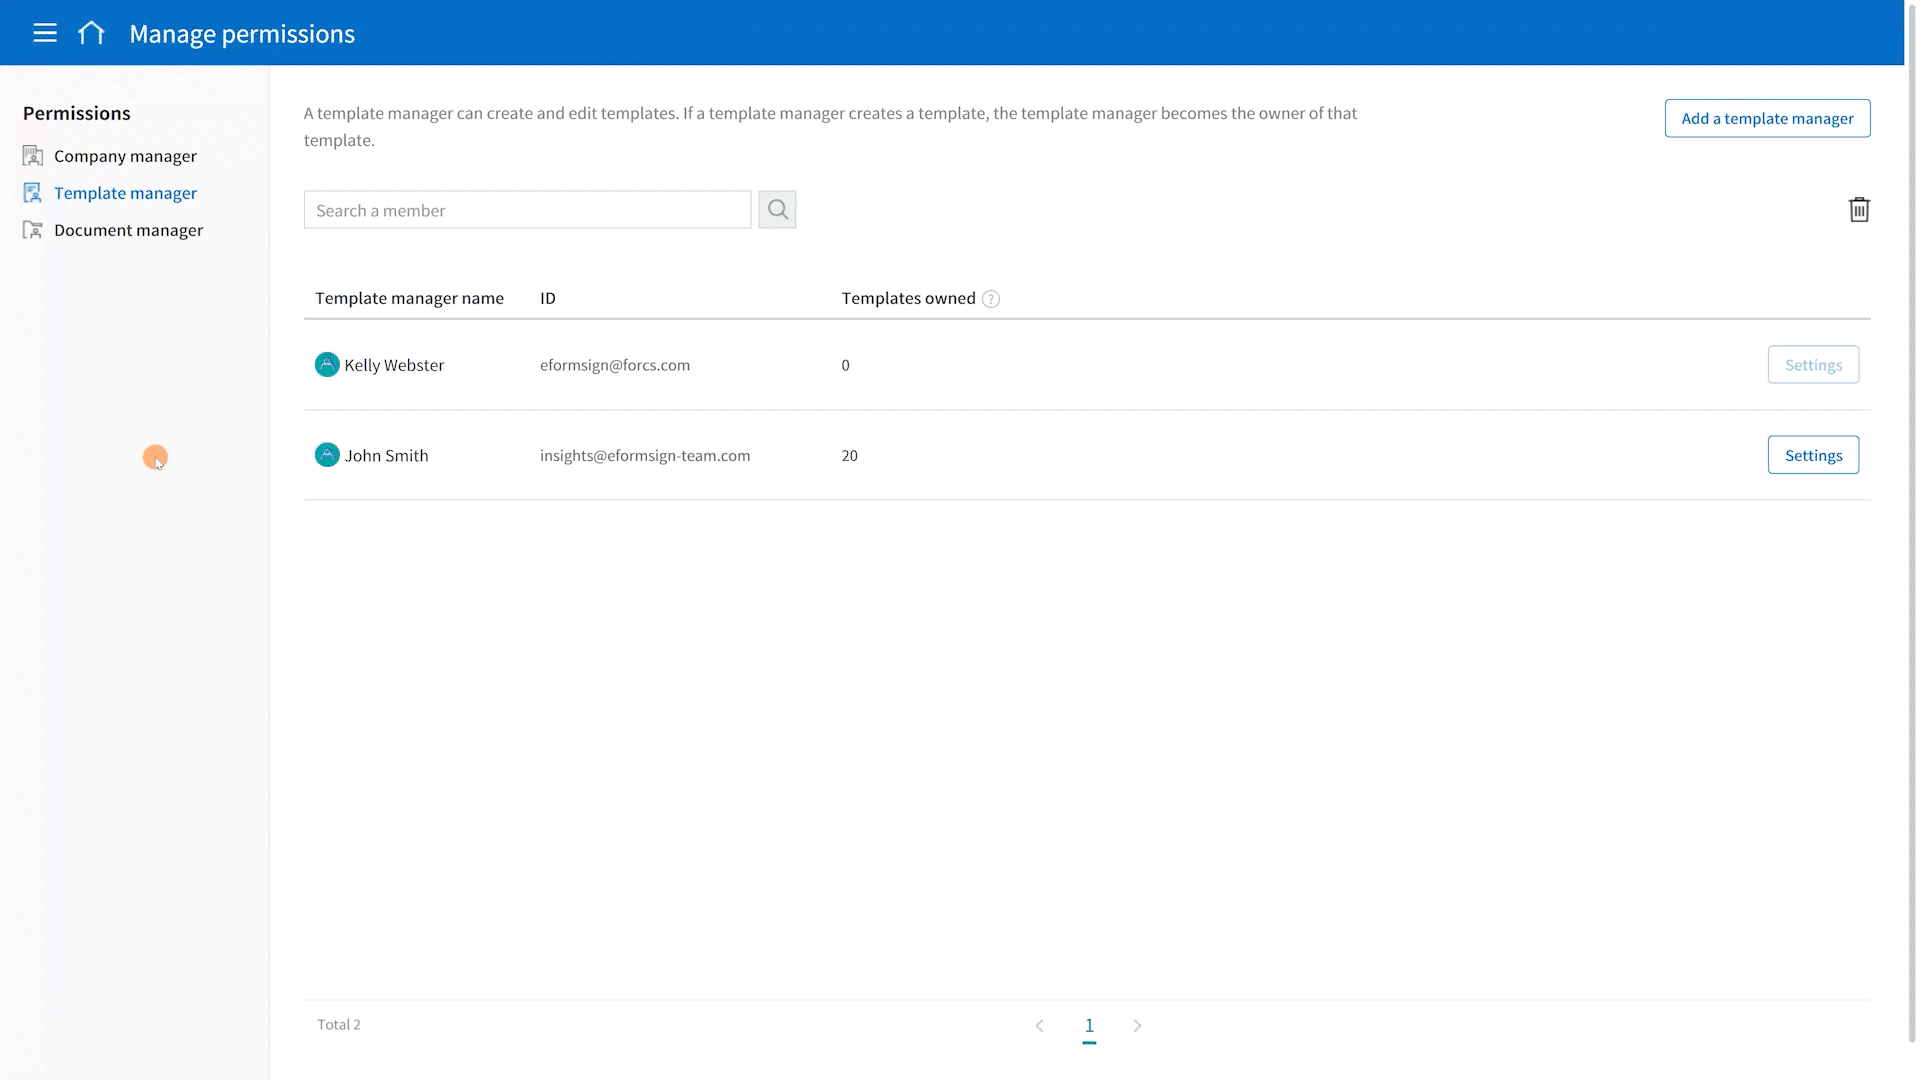Click the Document manager sidebar icon
Screen dimensions: 1920x1080
pos(33,230)
